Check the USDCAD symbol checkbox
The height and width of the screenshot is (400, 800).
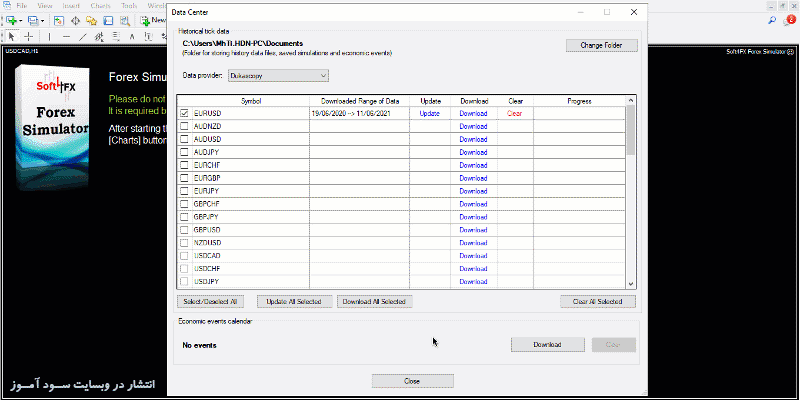(x=184, y=256)
